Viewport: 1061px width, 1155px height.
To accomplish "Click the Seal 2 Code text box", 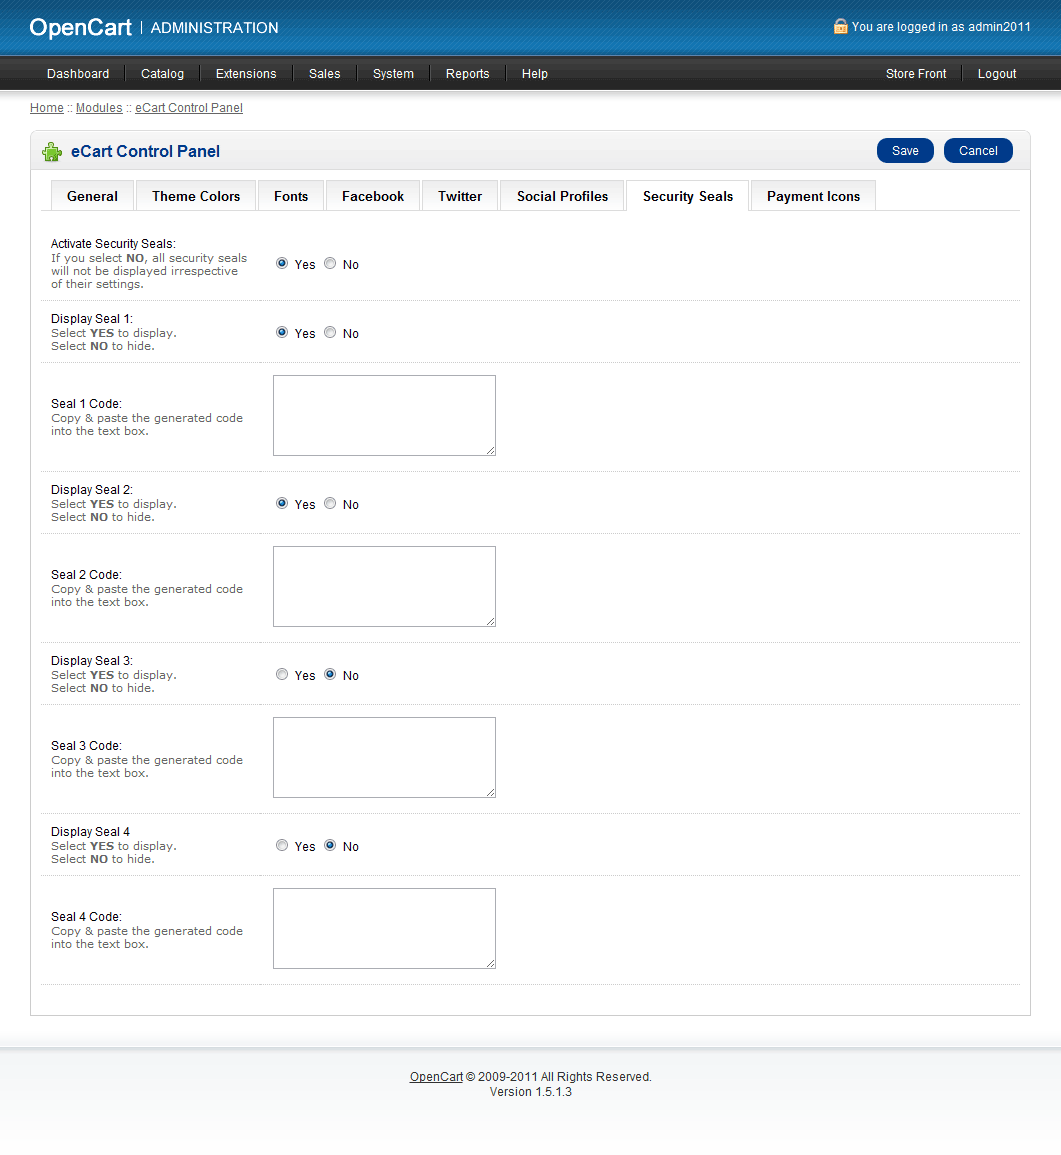I will click(x=385, y=586).
